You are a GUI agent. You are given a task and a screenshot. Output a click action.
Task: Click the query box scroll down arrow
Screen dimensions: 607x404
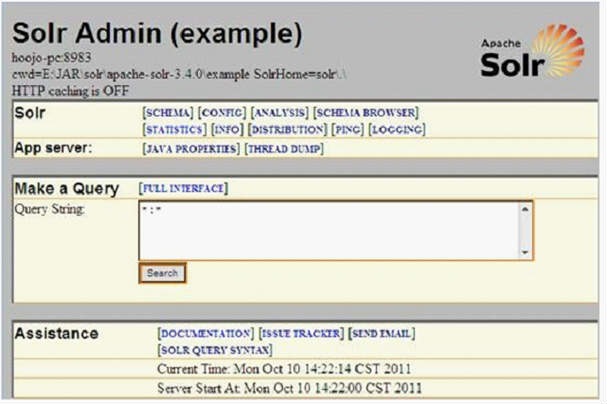[x=525, y=252]
